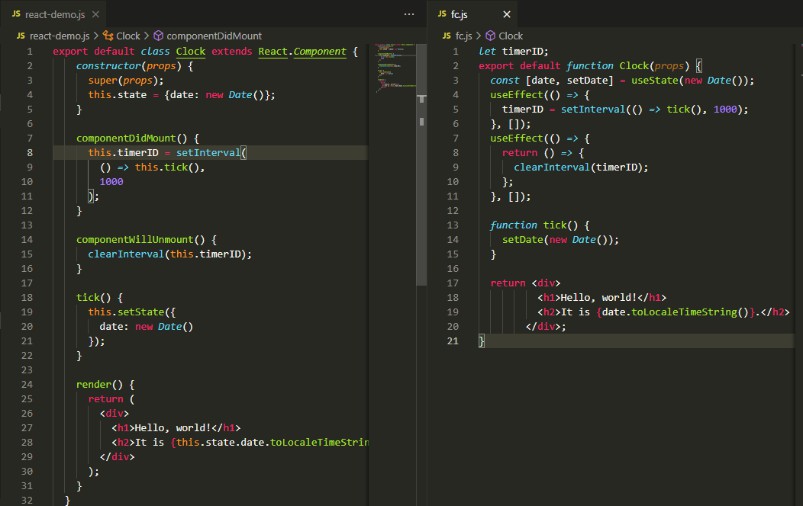Click the componentDidMount method icon in breadcrumb
Viewport: 803px width, 506px height.
[x=157, y=36]
